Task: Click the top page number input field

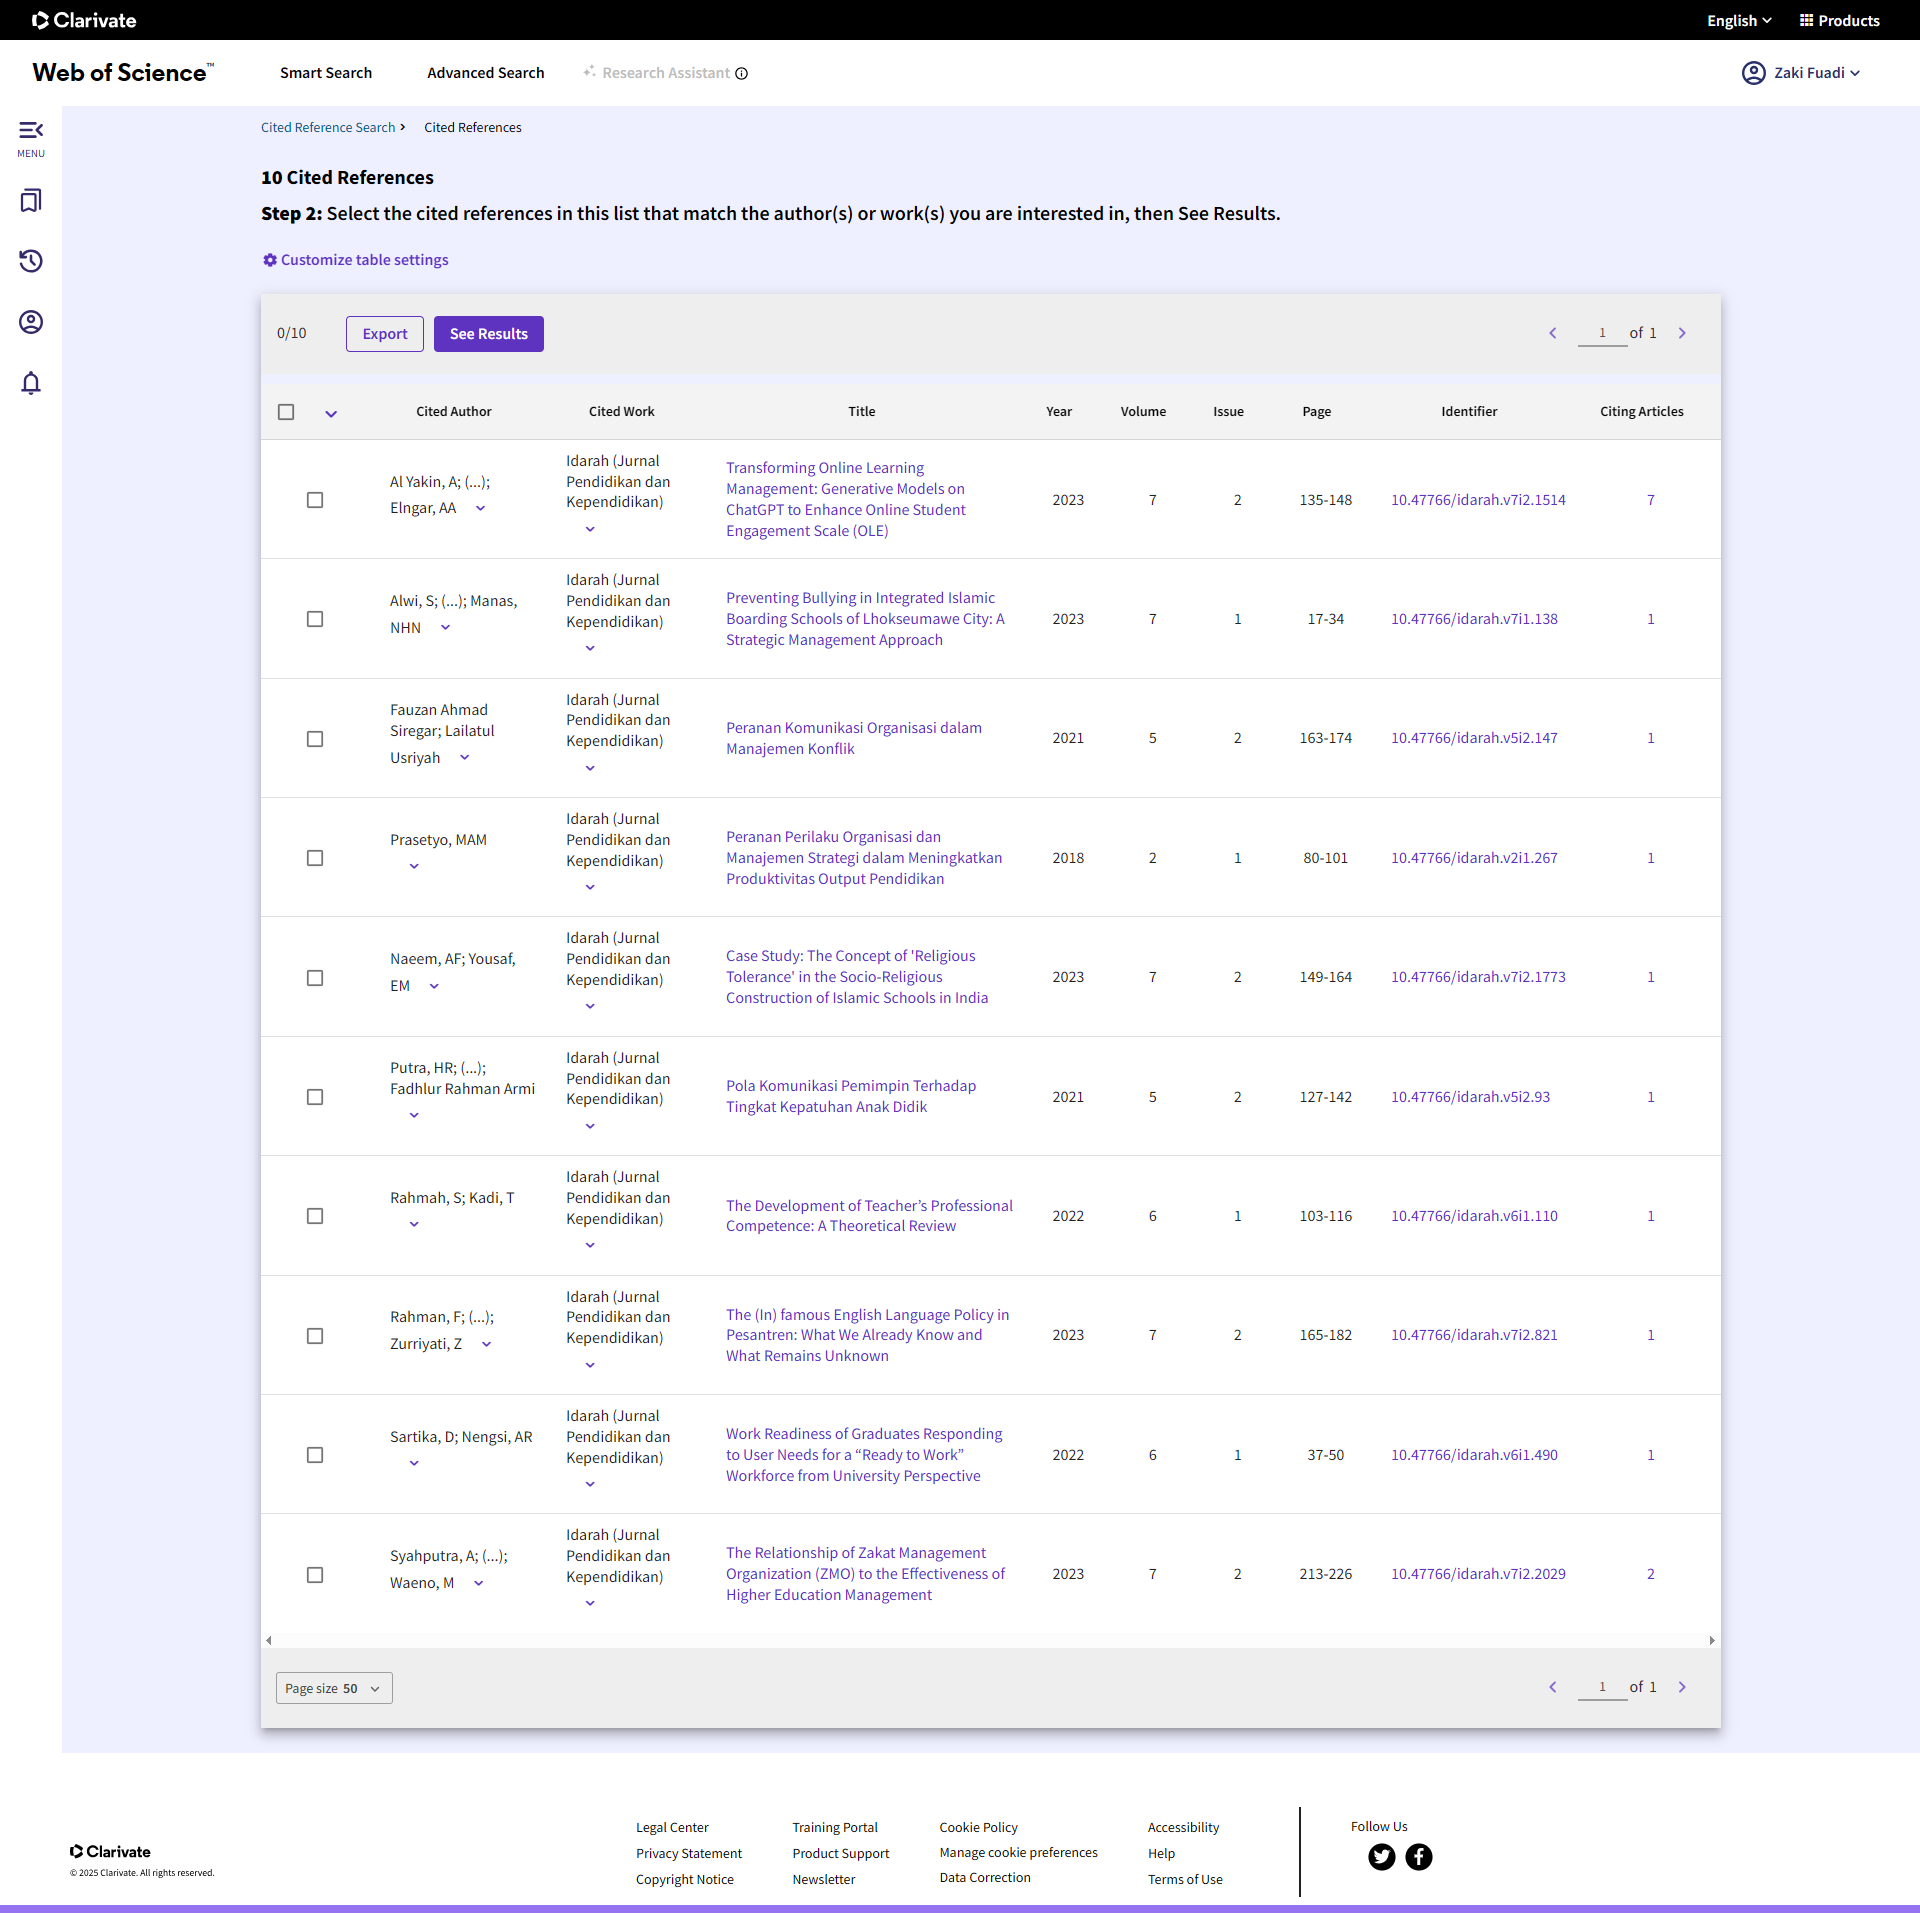Action: pyautogui.click(x=1602, y=333)
